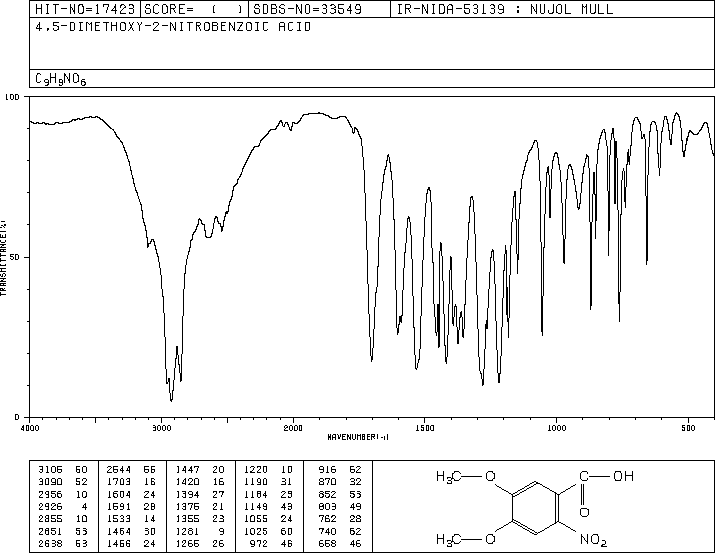Select the 1420 peak entry in table

(x=200, y=481)
